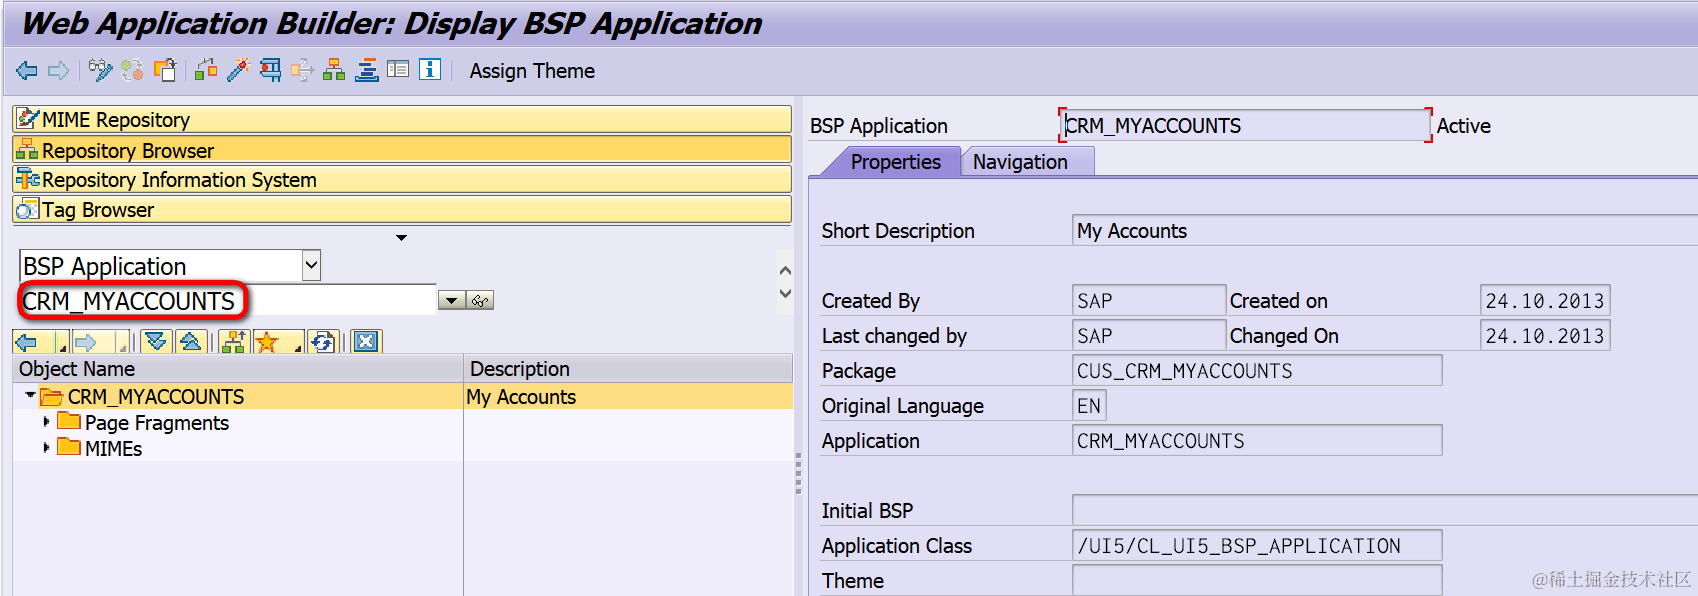Click the Expand All nodes icon
This screenshot has height=596, width=1698.
click(x=156, y=342)
